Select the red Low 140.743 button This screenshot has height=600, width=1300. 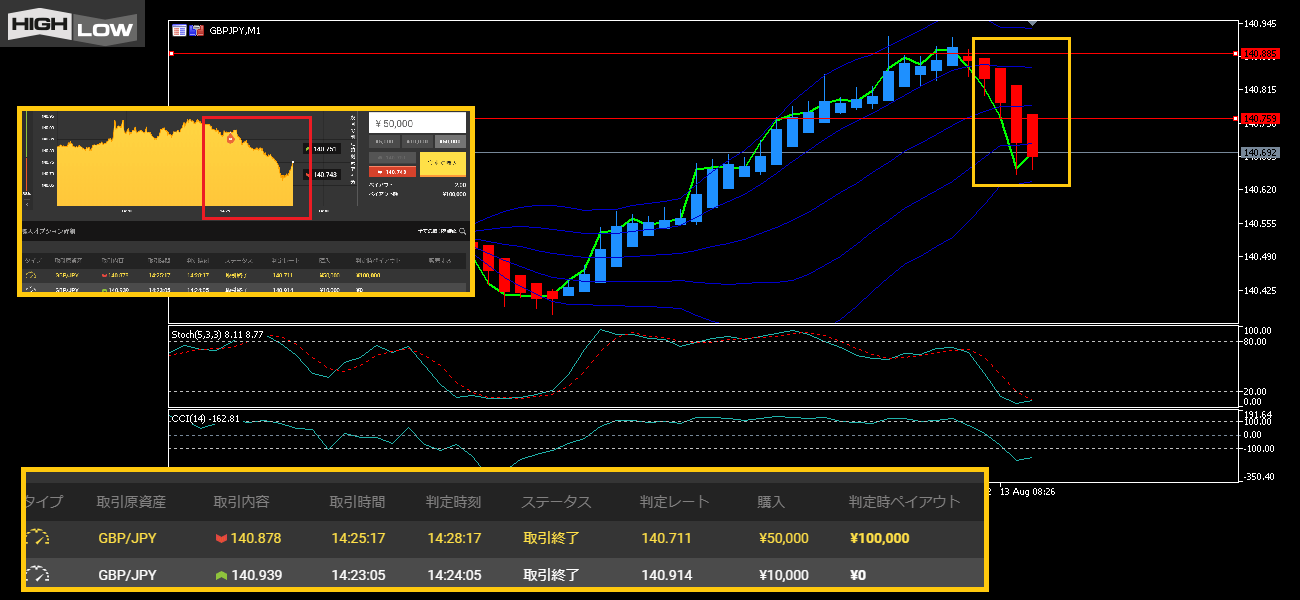(x=392, y=171)
